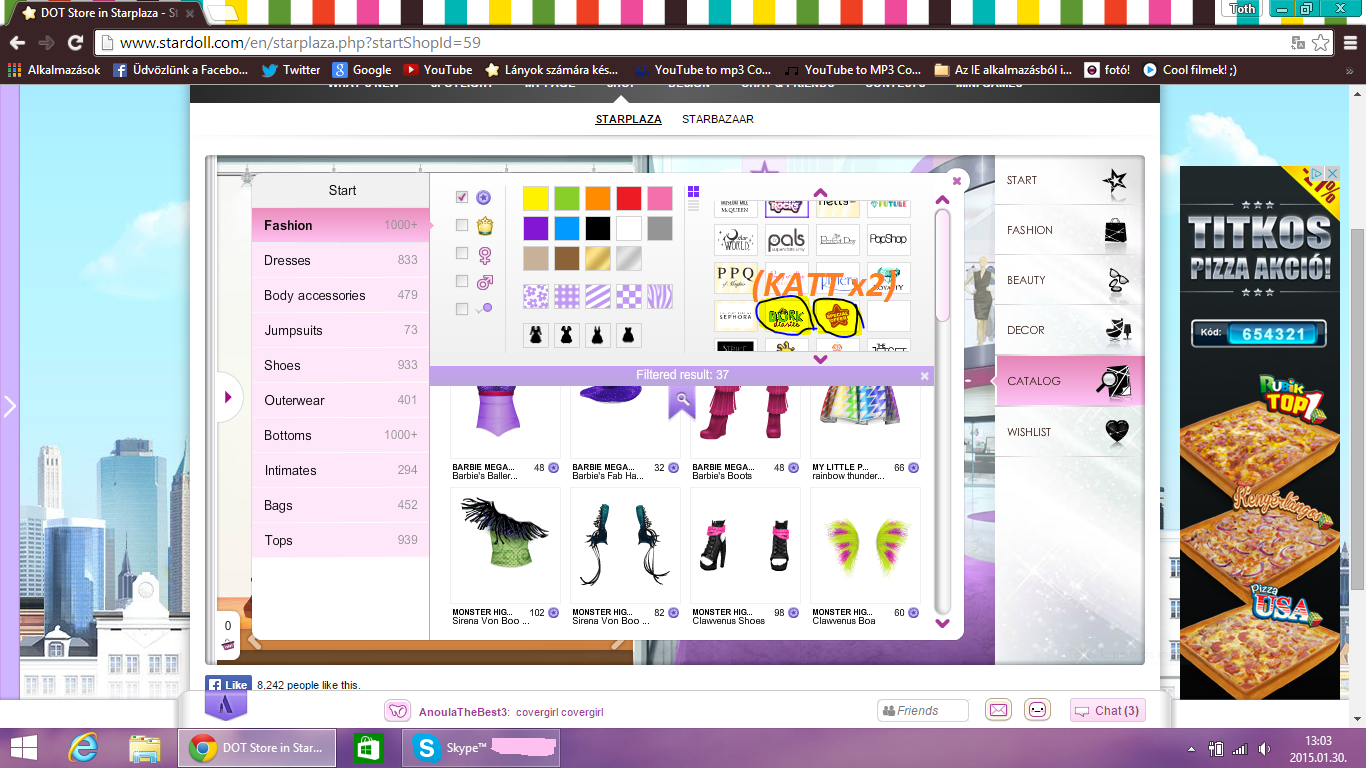
Task: Uncheck the Superstar star filter checkbox
Action: [x=462, y=197]
